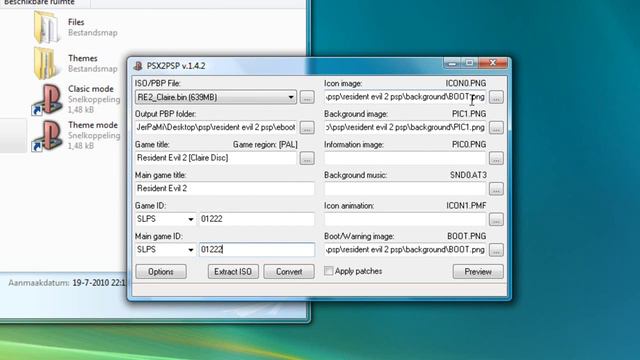The height and width of the screenshot is (360, 640).
Task: Enable the Apply patches checkbox
Action: pos(329,271)
